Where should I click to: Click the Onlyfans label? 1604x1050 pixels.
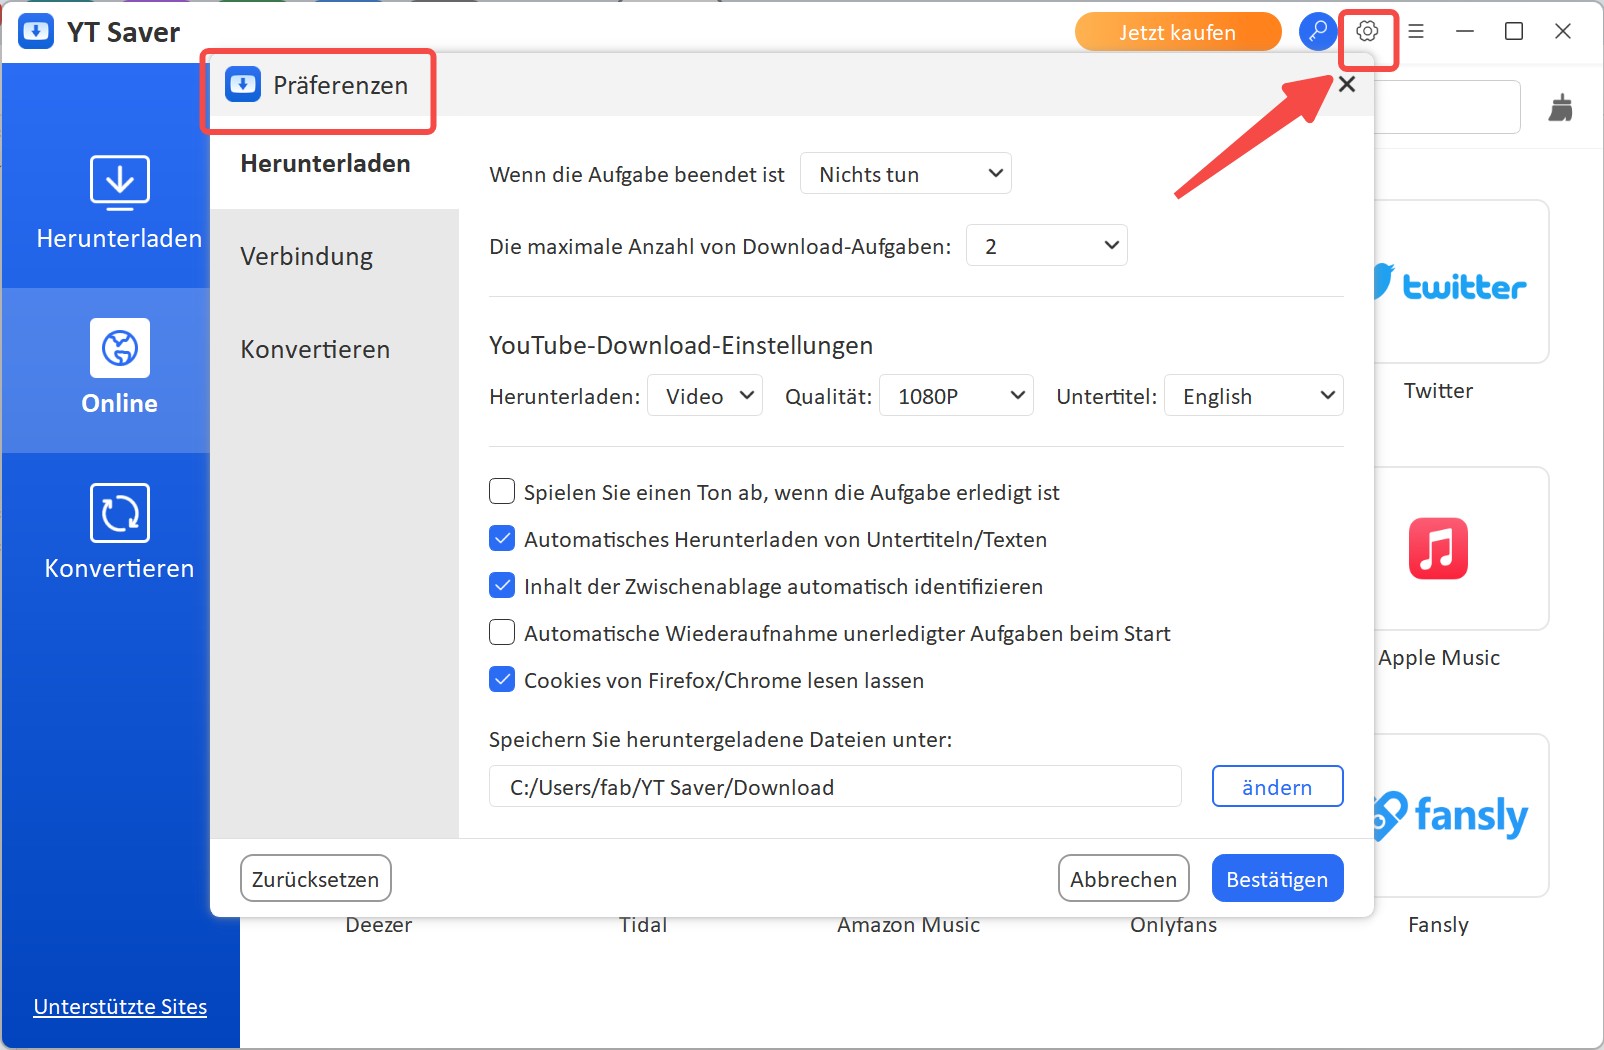1173,925
